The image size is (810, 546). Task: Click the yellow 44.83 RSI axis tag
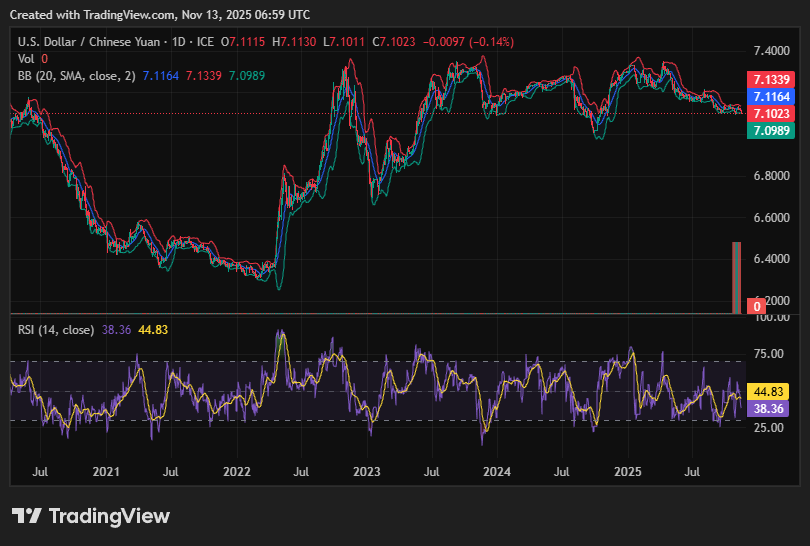click(770, 392)
